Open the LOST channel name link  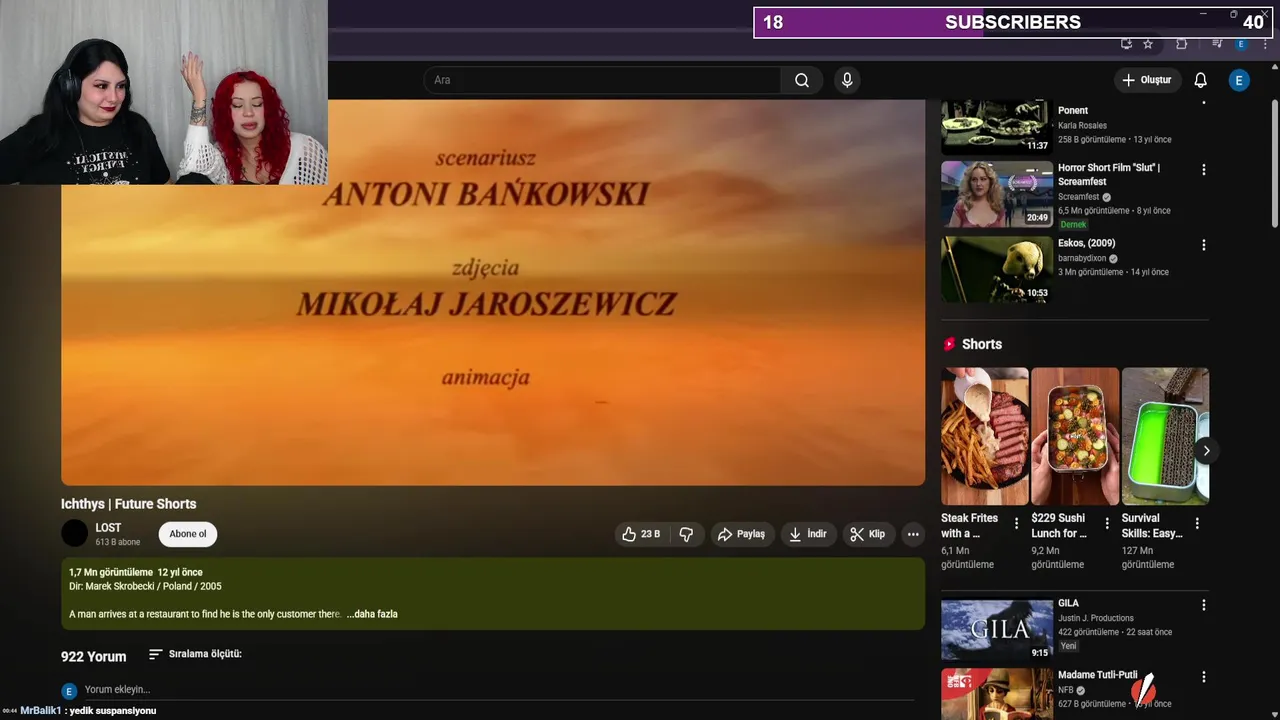pyautogui.click(x=108, y=527)
